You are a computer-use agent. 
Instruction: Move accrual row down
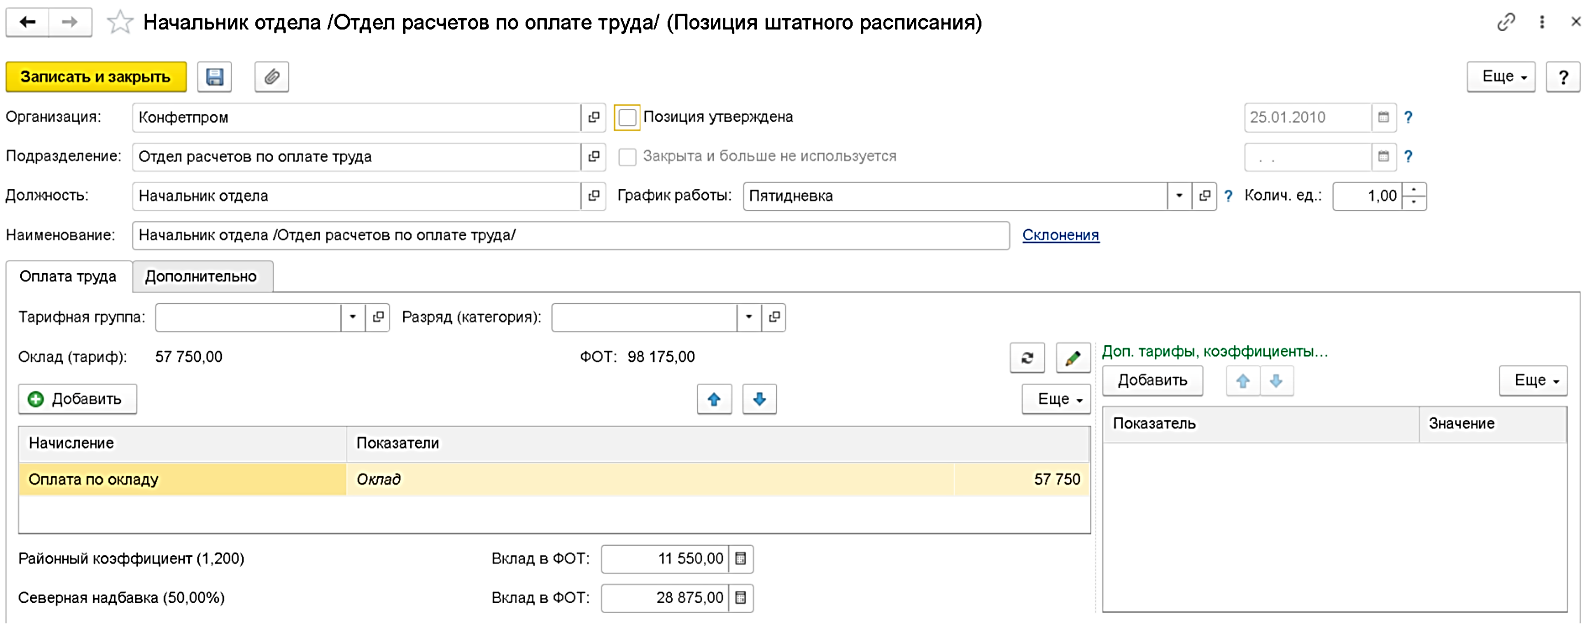[x=759, y=399]
